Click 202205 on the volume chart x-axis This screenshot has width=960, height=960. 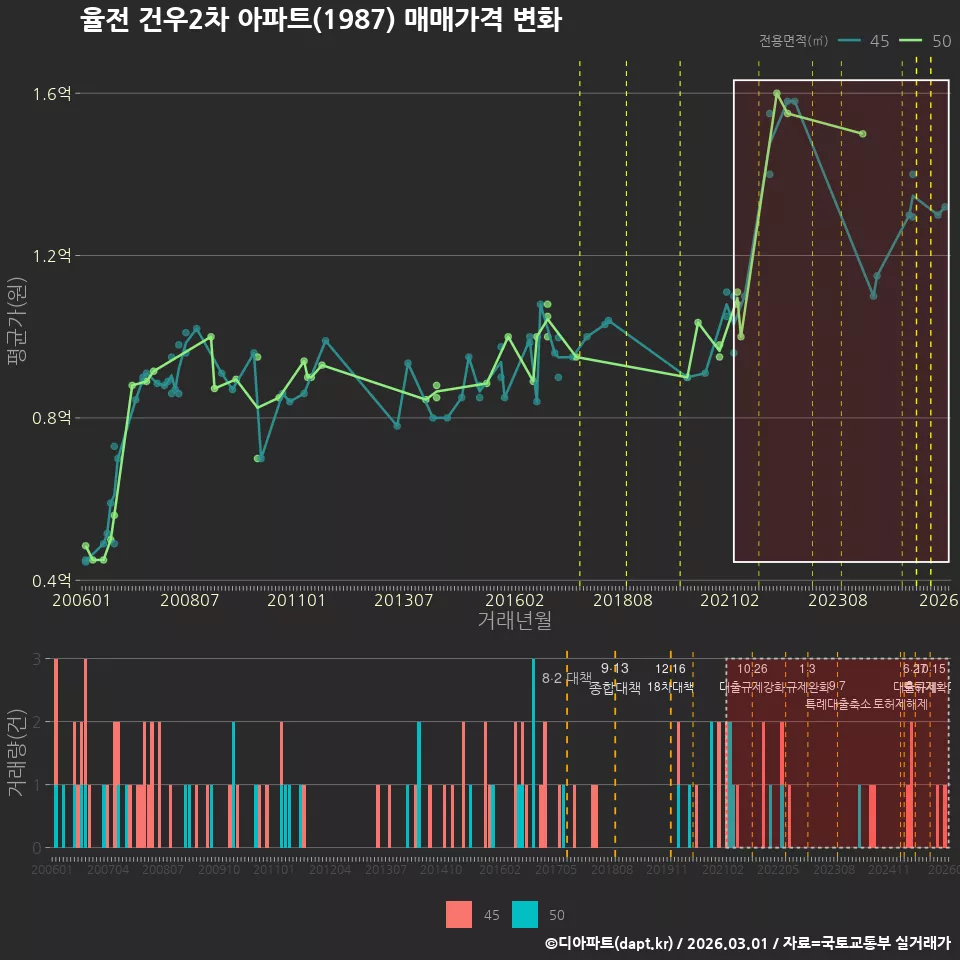coord(778,869)
